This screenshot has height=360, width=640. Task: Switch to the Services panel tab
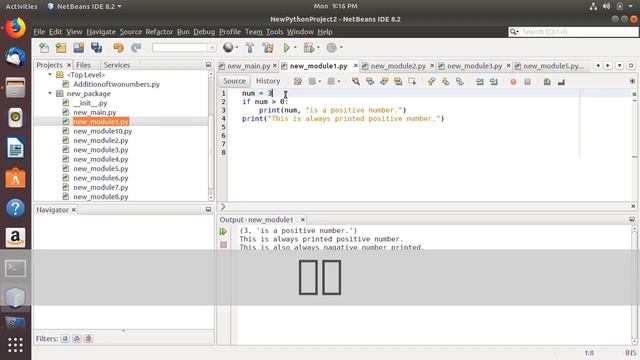(x=117, y=65)
